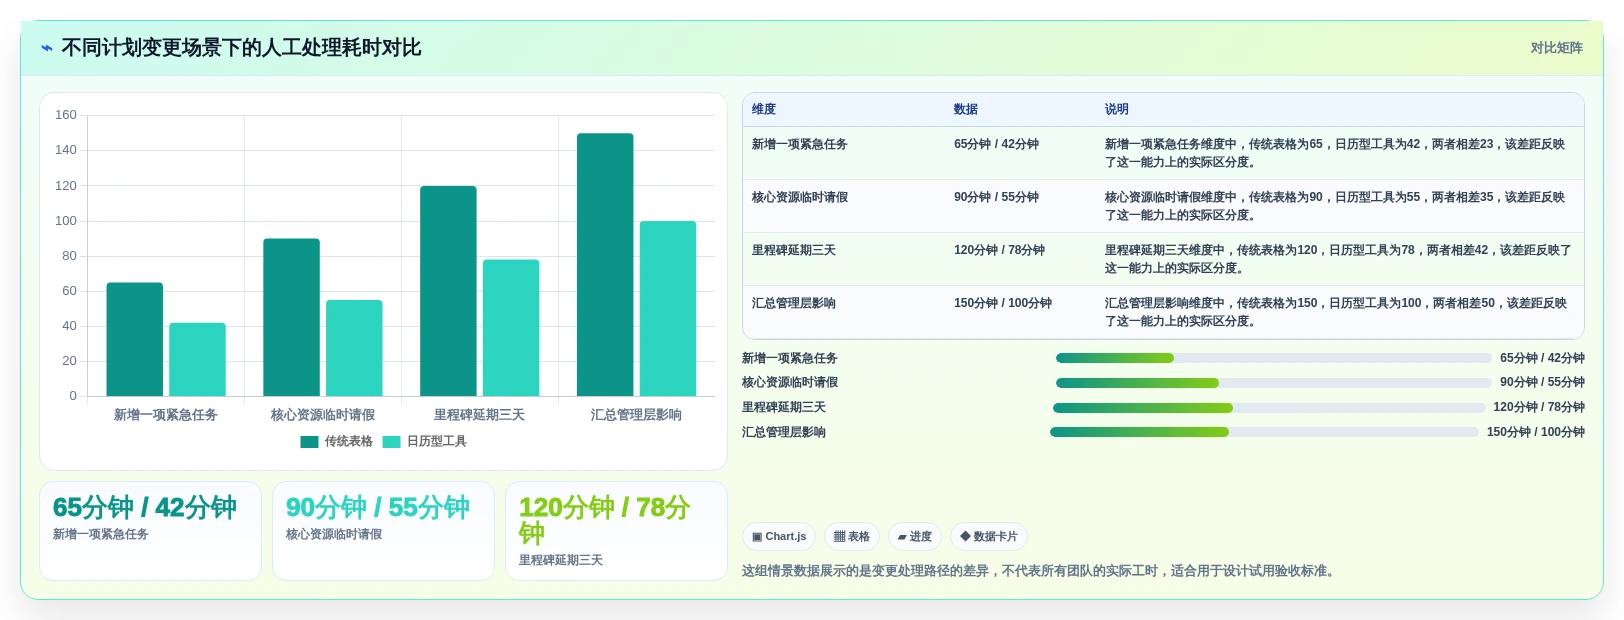Select the 里程碑延期三天 table row name
The image size is (1624, 620).
(x=794, y=251)
